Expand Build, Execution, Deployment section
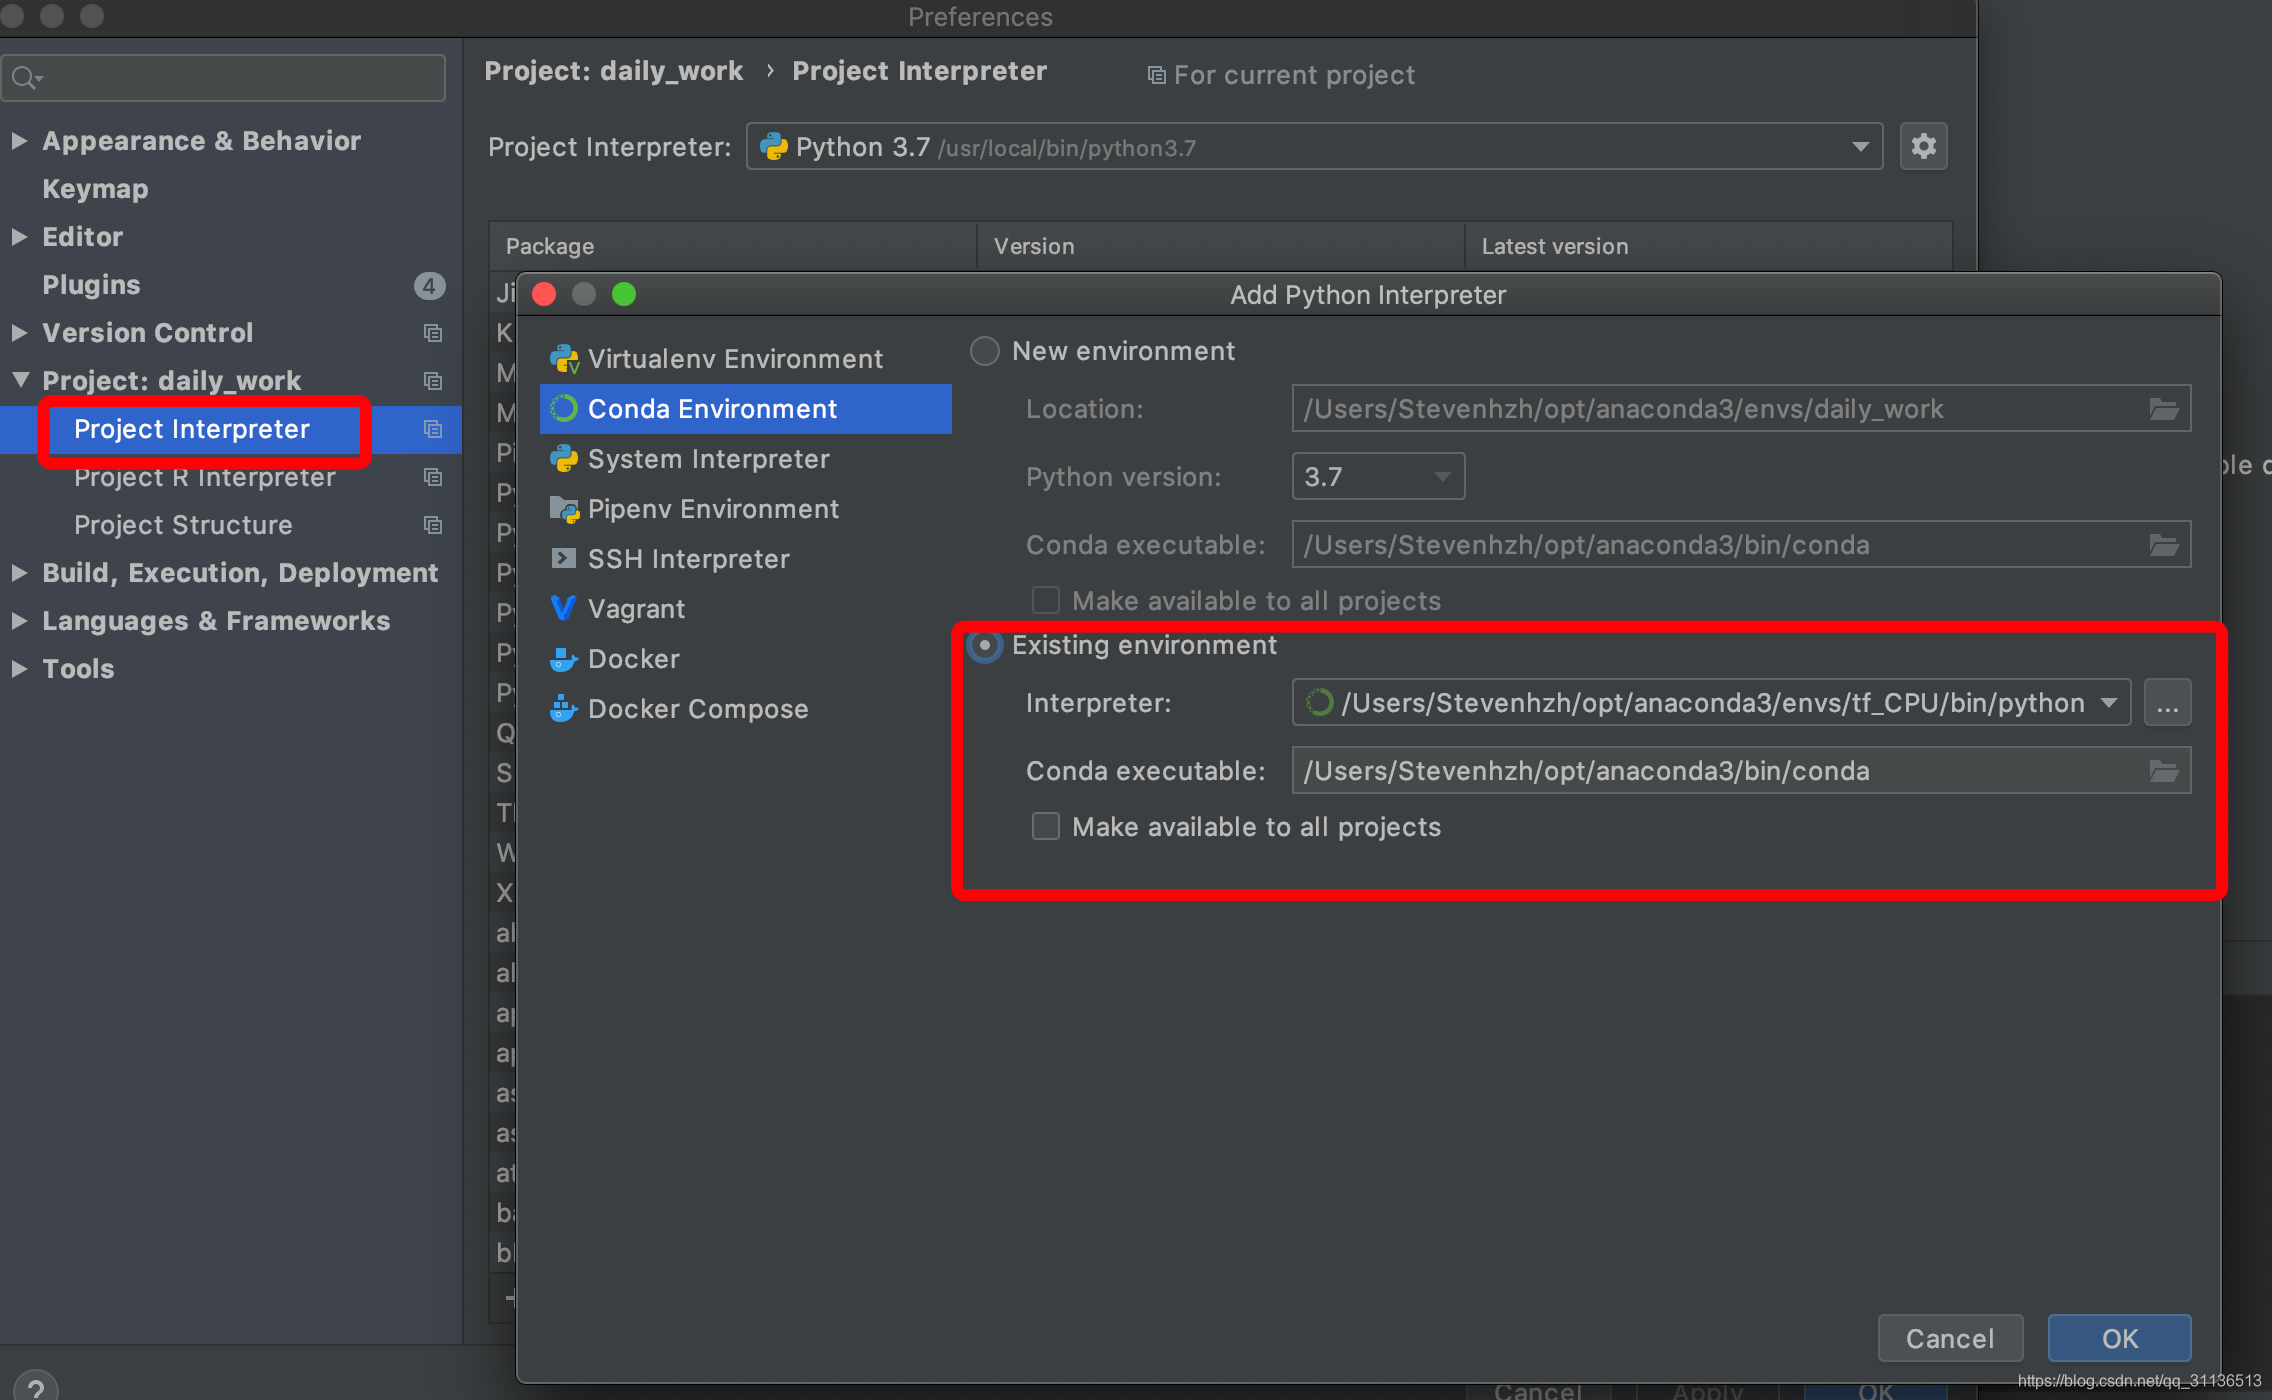Screen dimensions: 2272x1400 coord(19,573)
